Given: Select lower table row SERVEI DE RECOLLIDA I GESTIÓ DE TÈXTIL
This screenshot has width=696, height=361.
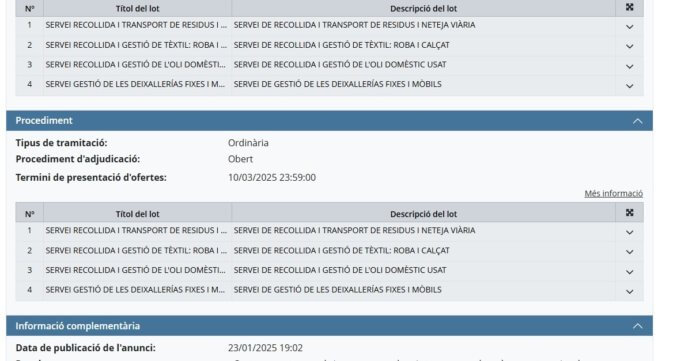Looking at the screenshot, I should coord(329,251).
